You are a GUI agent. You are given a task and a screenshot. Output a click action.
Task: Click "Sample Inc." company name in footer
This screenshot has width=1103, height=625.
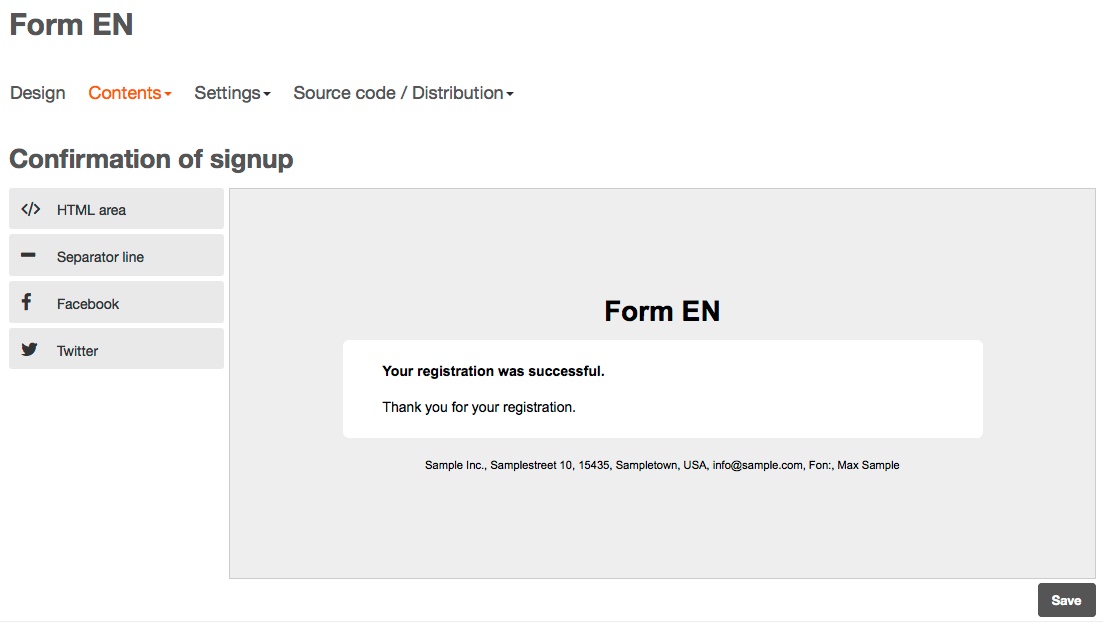(x=455, y=465)
